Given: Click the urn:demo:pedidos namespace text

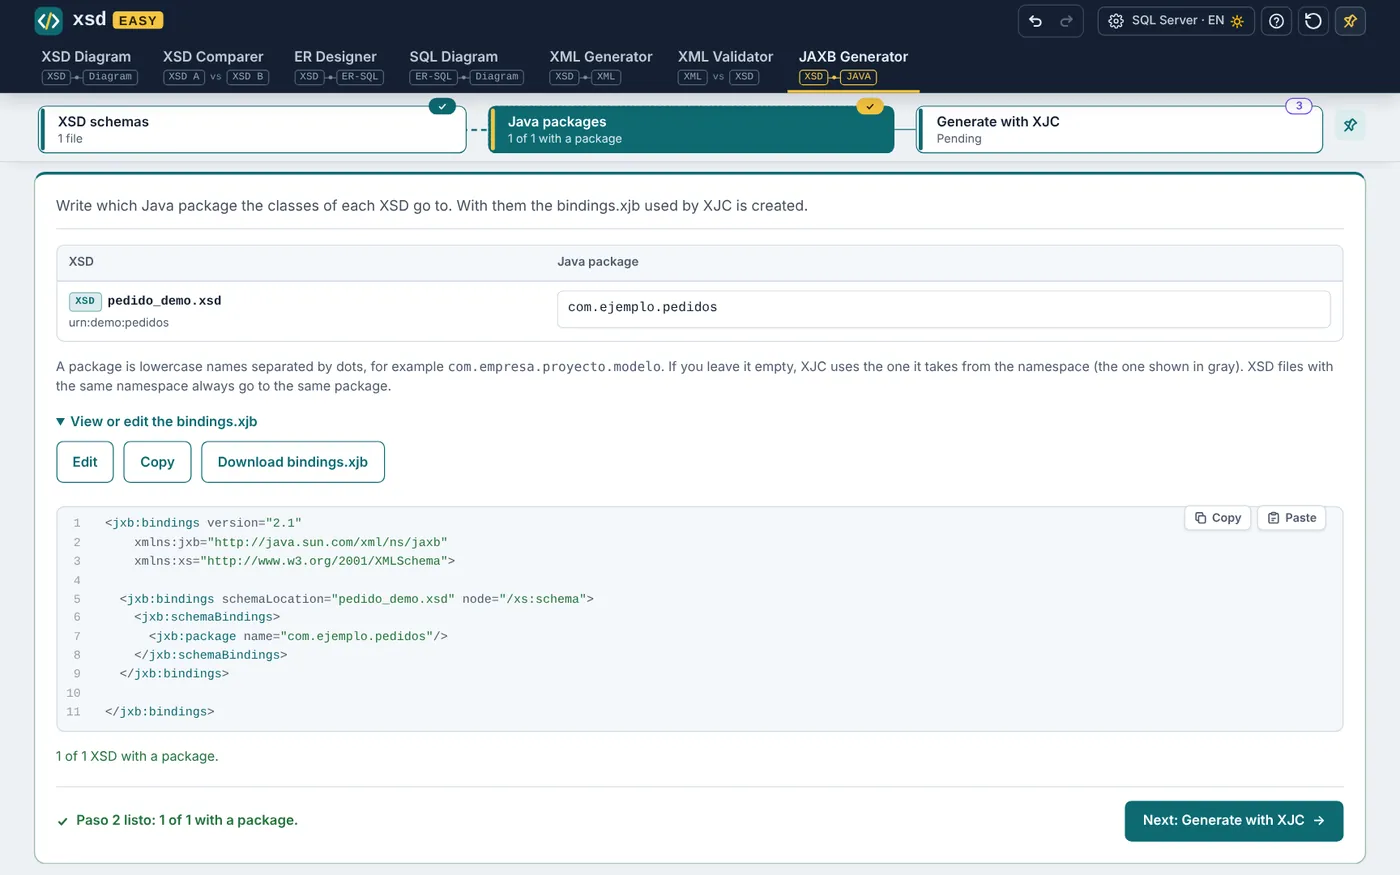Looking at the screenshot, I should pos(119,323).
